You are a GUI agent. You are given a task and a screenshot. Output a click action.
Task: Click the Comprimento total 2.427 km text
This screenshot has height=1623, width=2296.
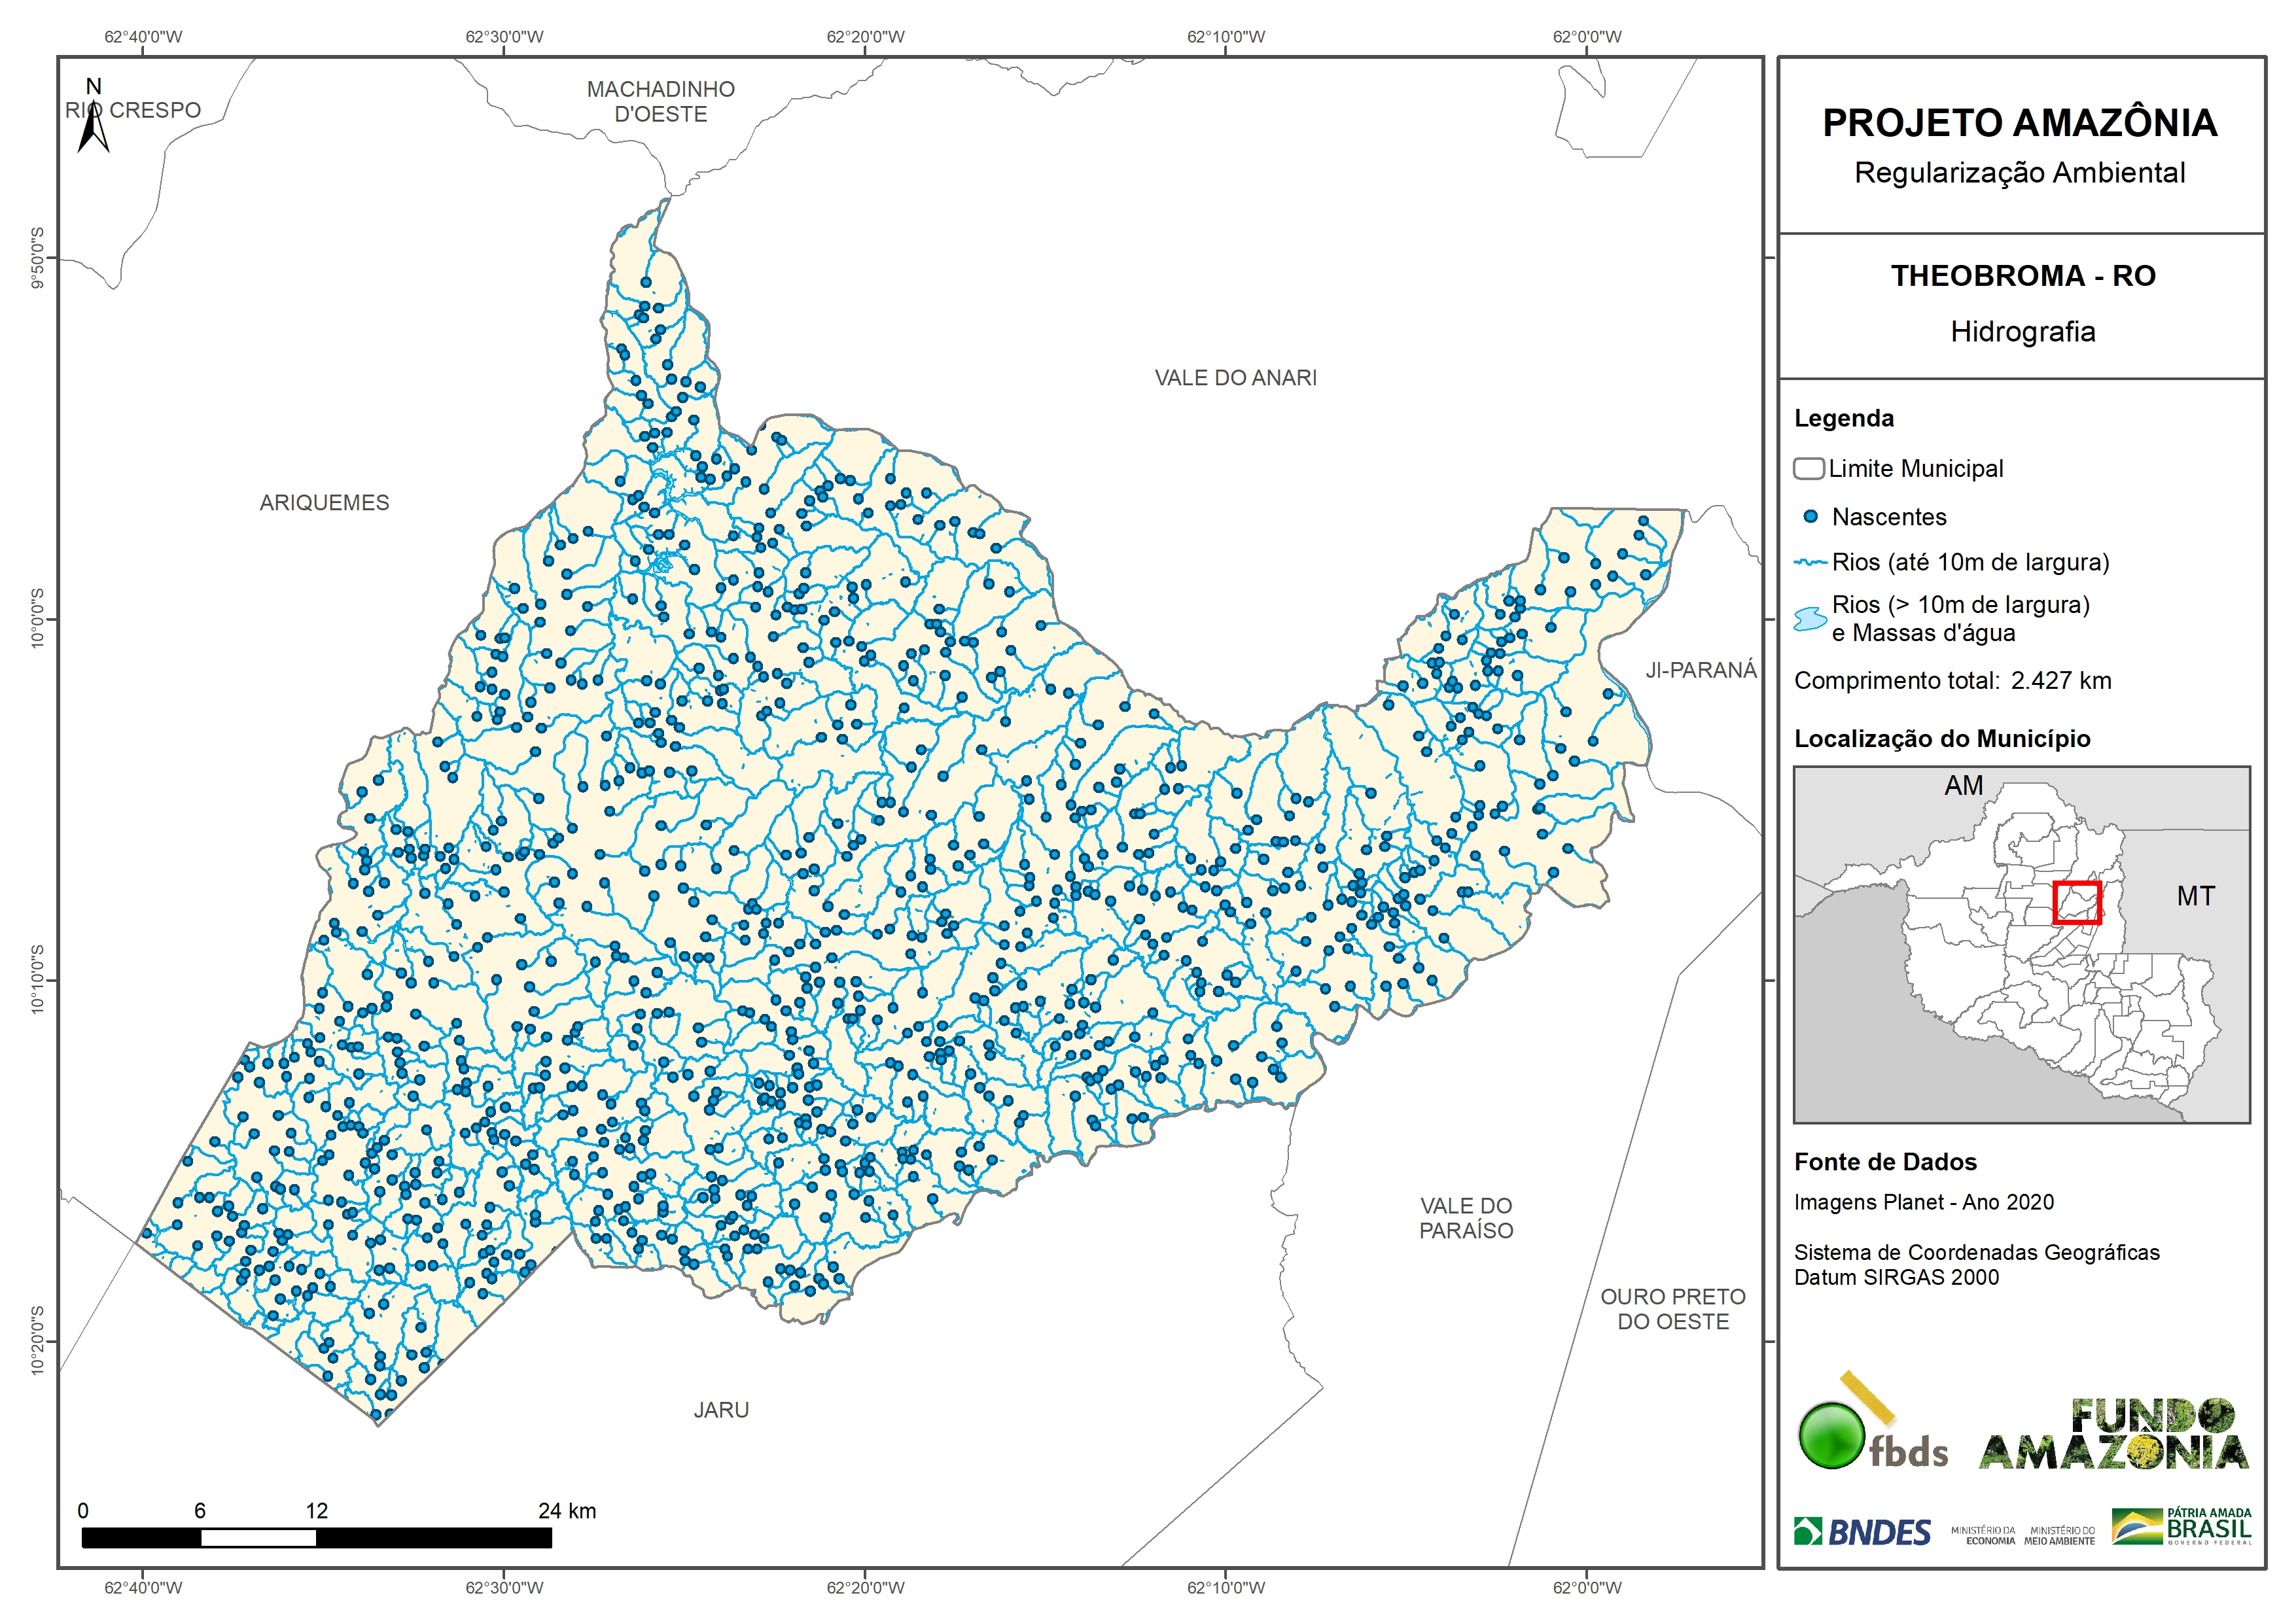1952,681
